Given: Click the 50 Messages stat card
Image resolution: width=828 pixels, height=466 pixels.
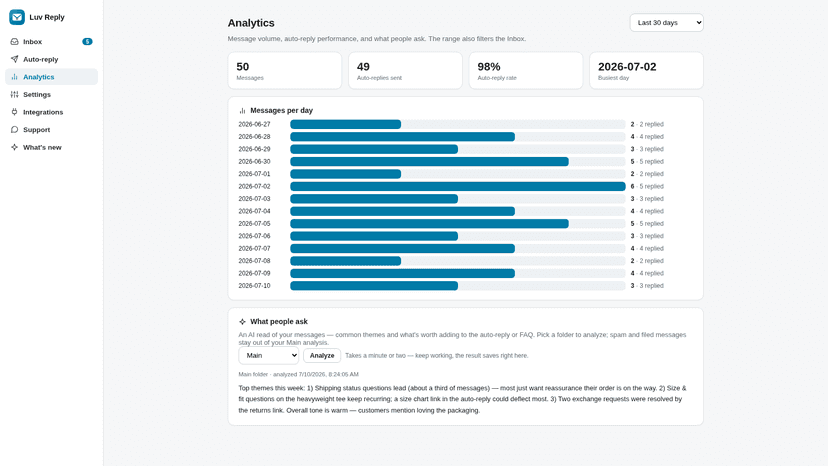Looking at the screenshot, I should click(285, 70).
